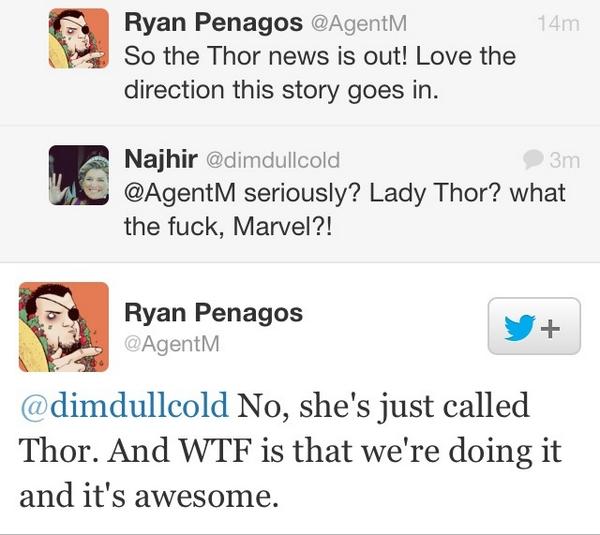This screenshot has width=600, height=535.
Task: Open the large Ryan Penagos avatar in main tweet
Action: click(63, 327)
